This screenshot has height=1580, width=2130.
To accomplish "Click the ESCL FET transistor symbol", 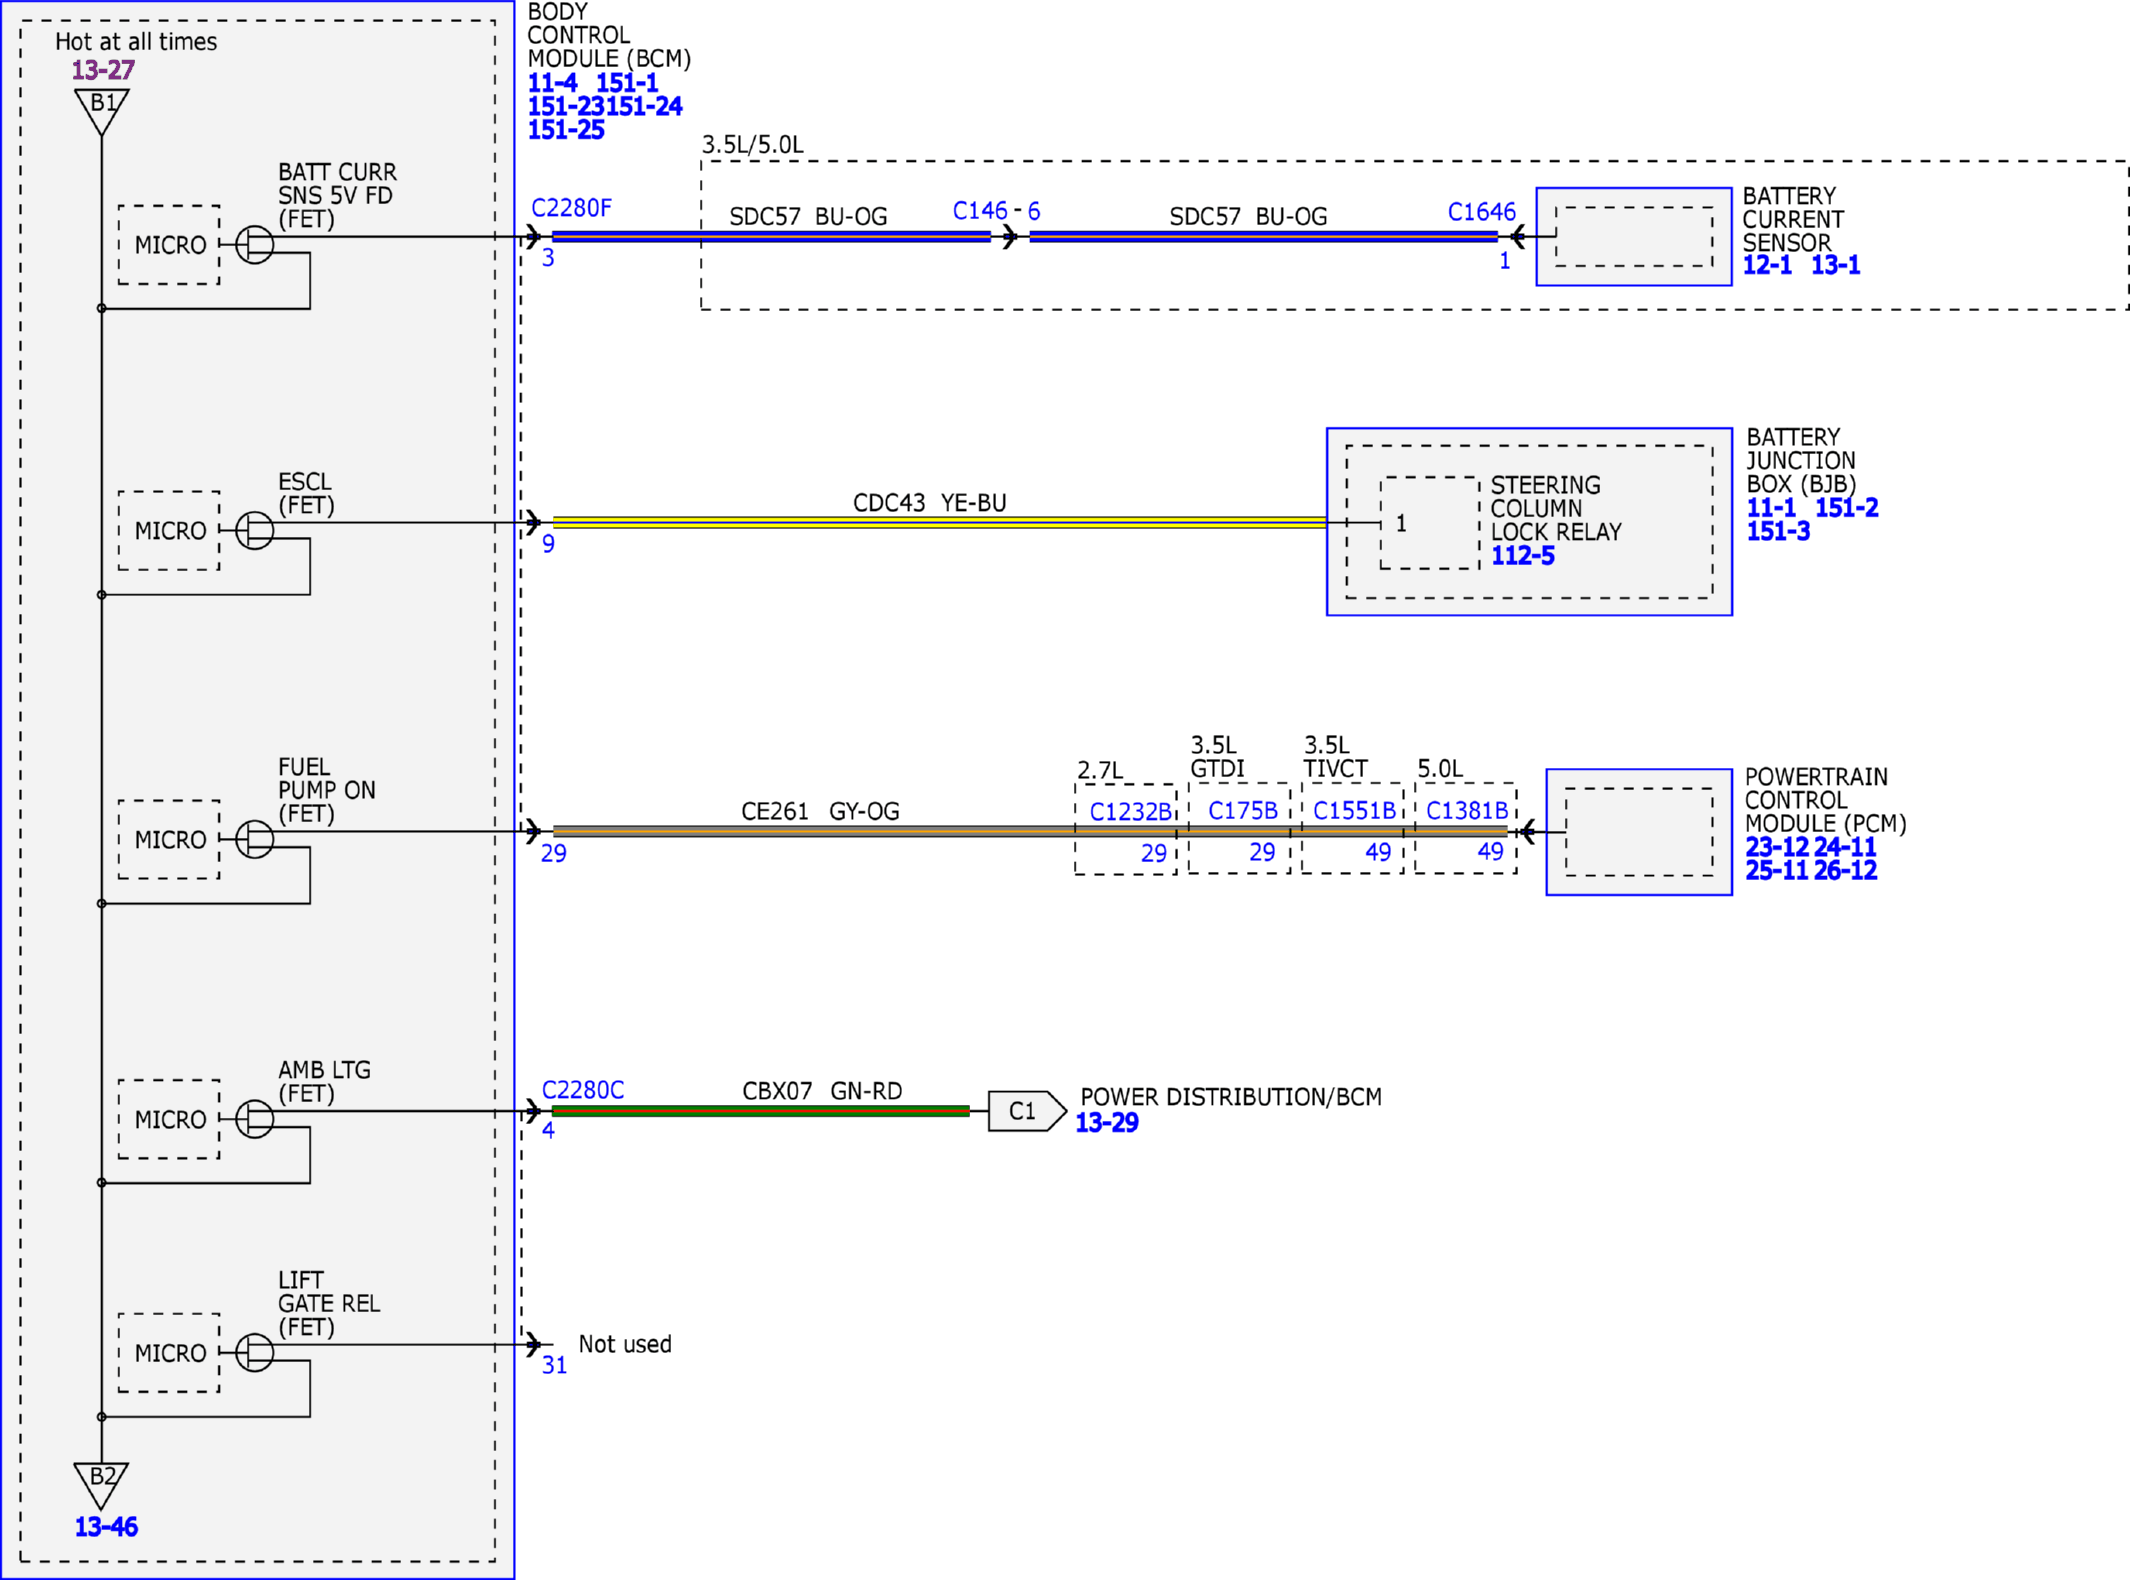I will coord(255,530).
